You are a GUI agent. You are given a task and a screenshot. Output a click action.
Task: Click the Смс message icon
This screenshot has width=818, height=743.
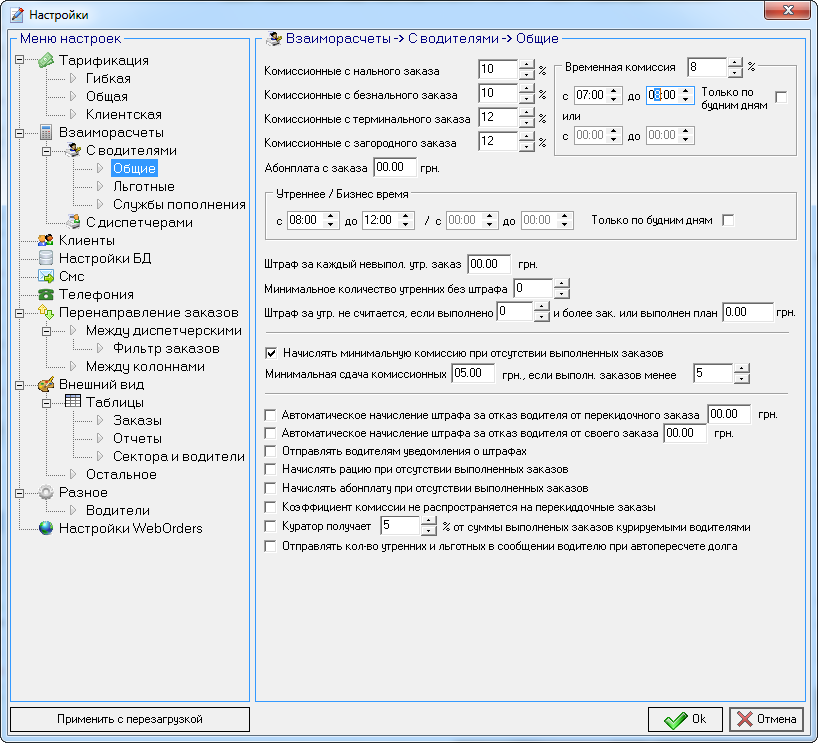coord(46,276)
